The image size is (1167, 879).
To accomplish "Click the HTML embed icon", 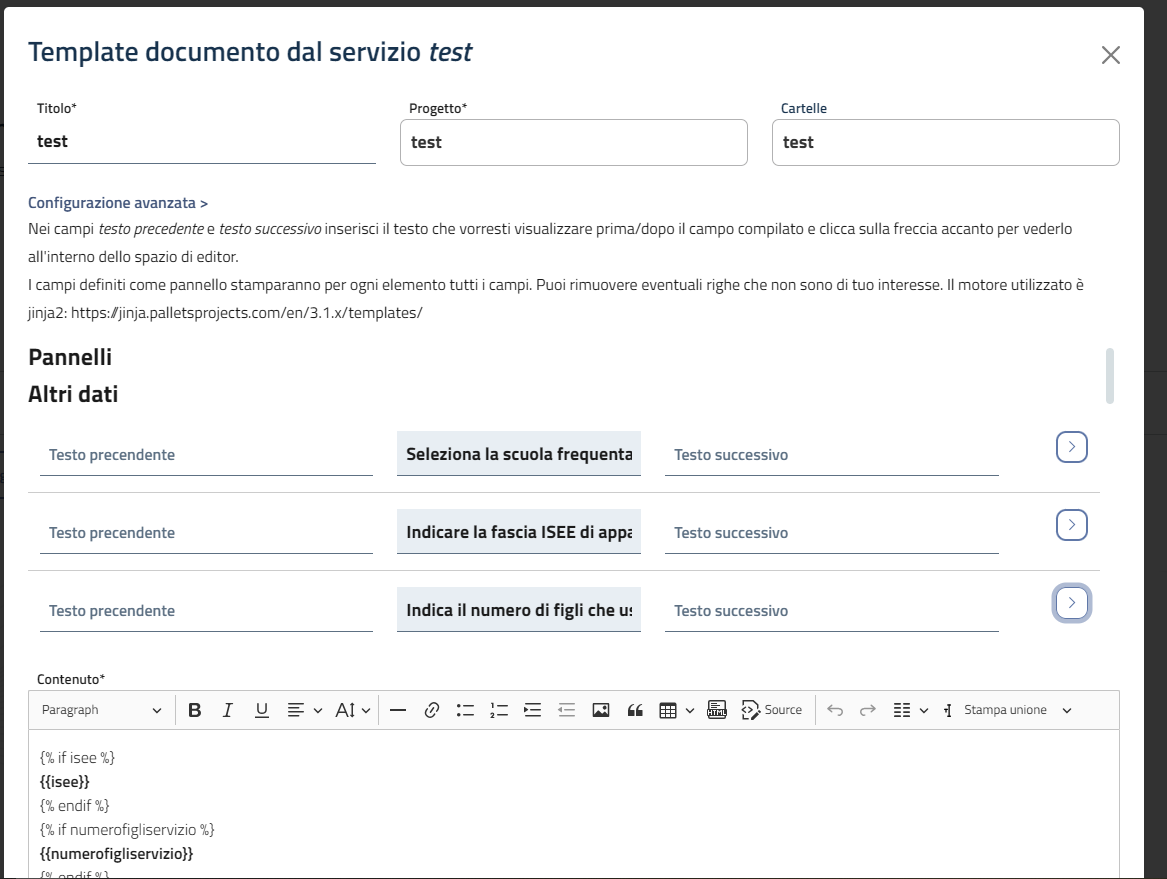I will 716,710.
